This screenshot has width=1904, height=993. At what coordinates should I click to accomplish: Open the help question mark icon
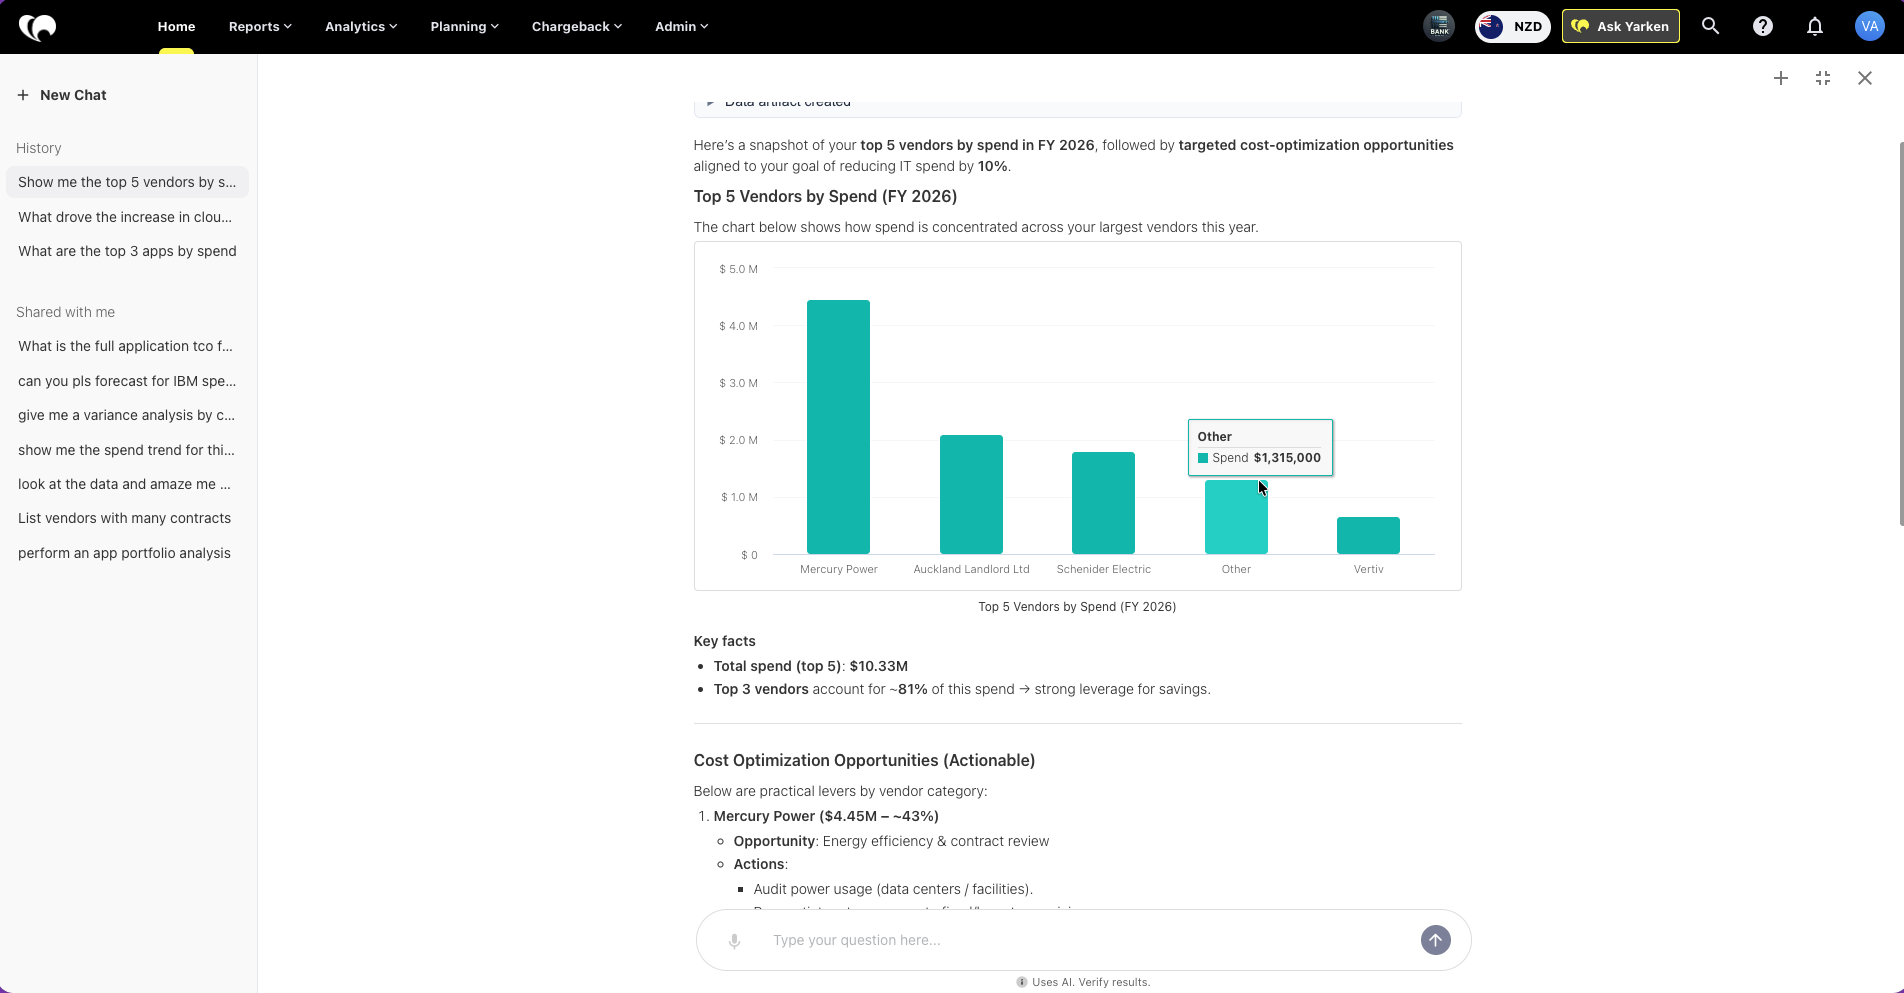point(1763,27)
